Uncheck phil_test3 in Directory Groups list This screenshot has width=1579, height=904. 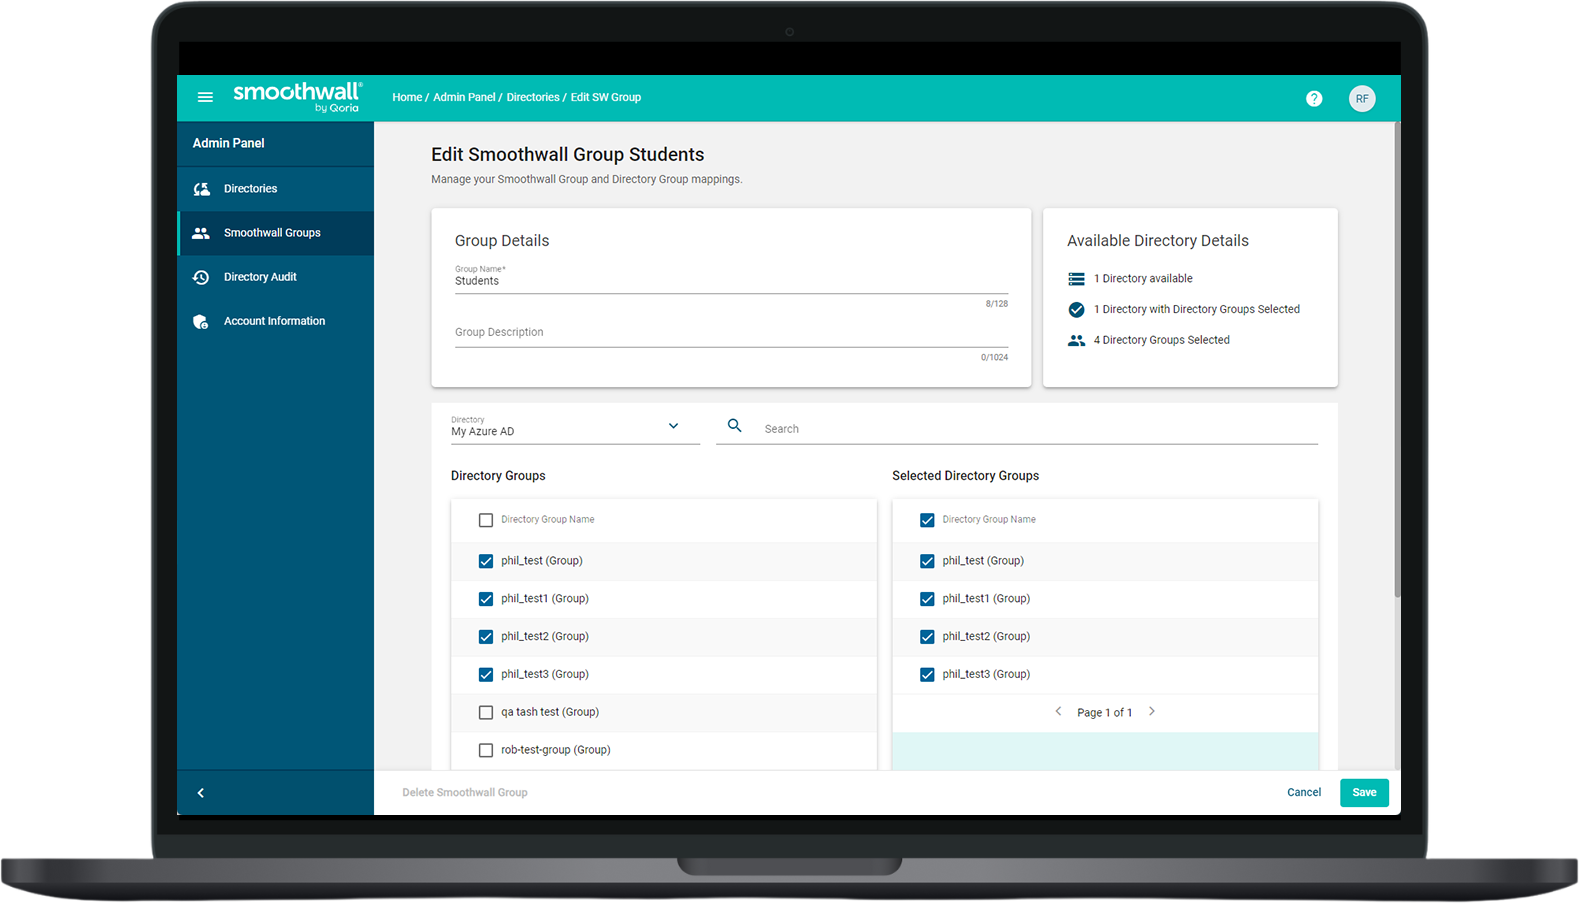486,675
